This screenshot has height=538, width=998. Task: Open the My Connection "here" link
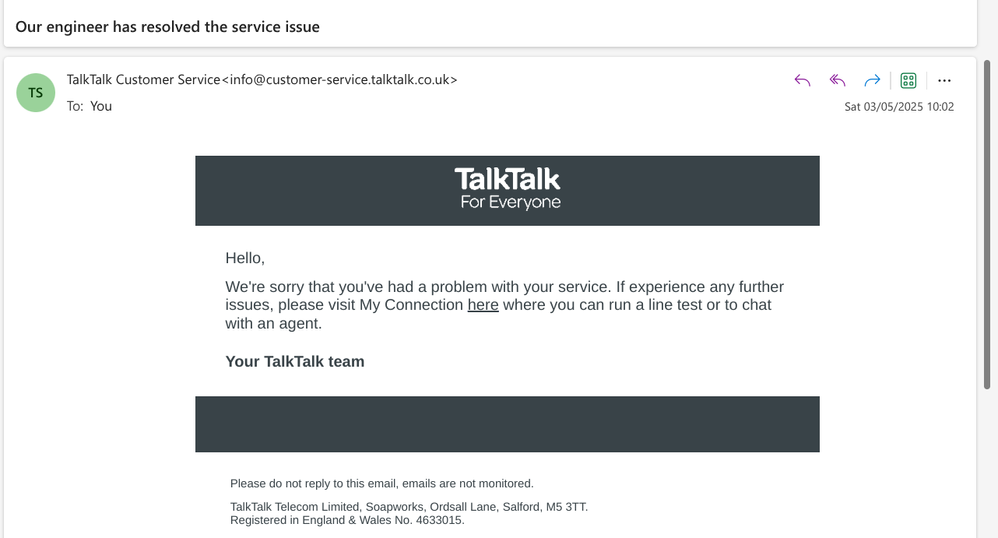pos(483,305)
